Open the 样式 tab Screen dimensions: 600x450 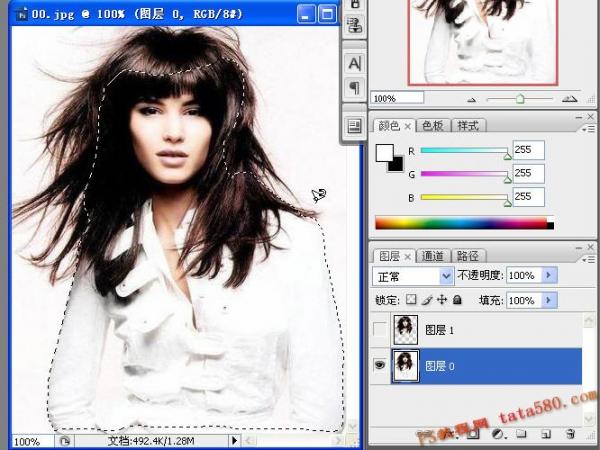pyautogui.click(x=468, y=125)
